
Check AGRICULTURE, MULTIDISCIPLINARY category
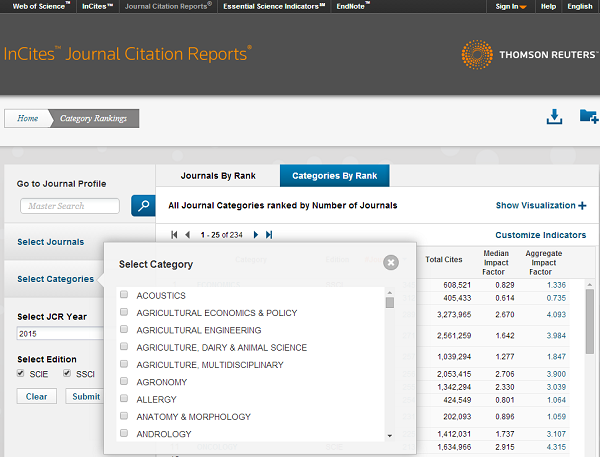pos(124,364)
